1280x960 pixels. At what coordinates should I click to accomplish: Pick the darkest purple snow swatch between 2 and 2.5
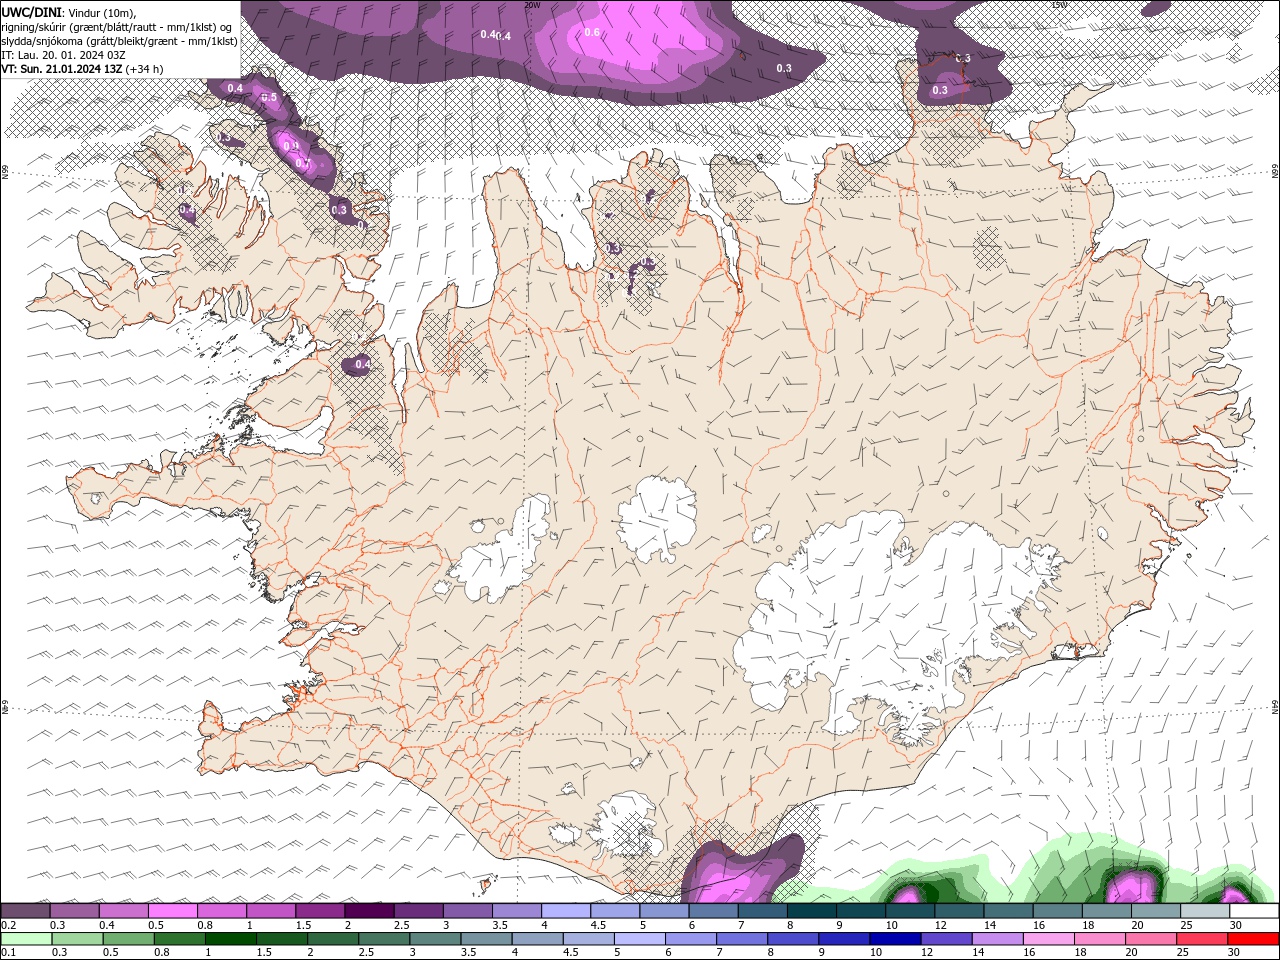tap(368, 911)
